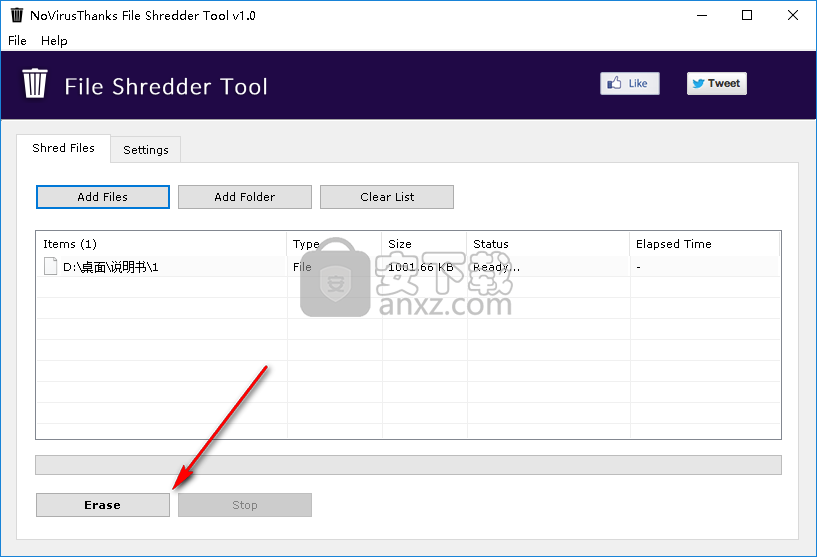Click the Items (1) column header

(x=162, y=244)
